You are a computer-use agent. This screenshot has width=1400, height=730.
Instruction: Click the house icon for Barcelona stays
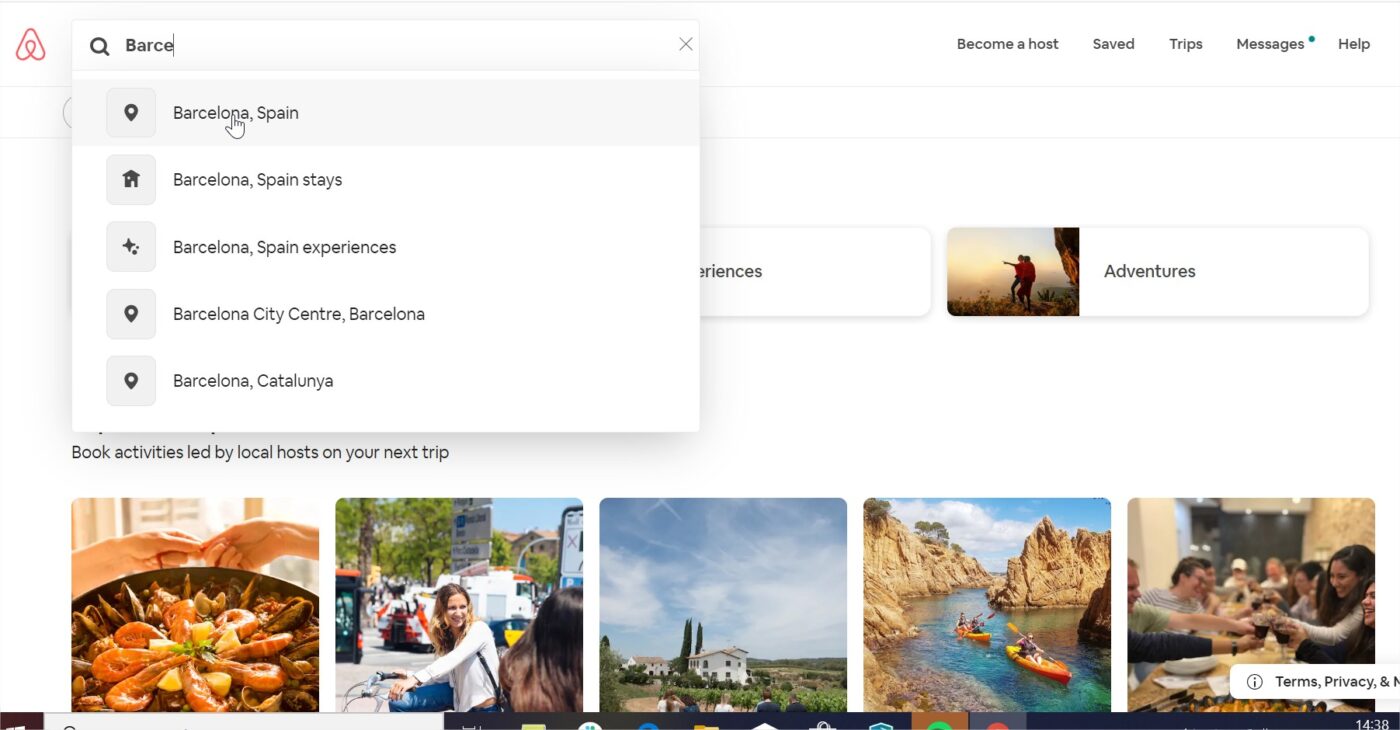131,180
